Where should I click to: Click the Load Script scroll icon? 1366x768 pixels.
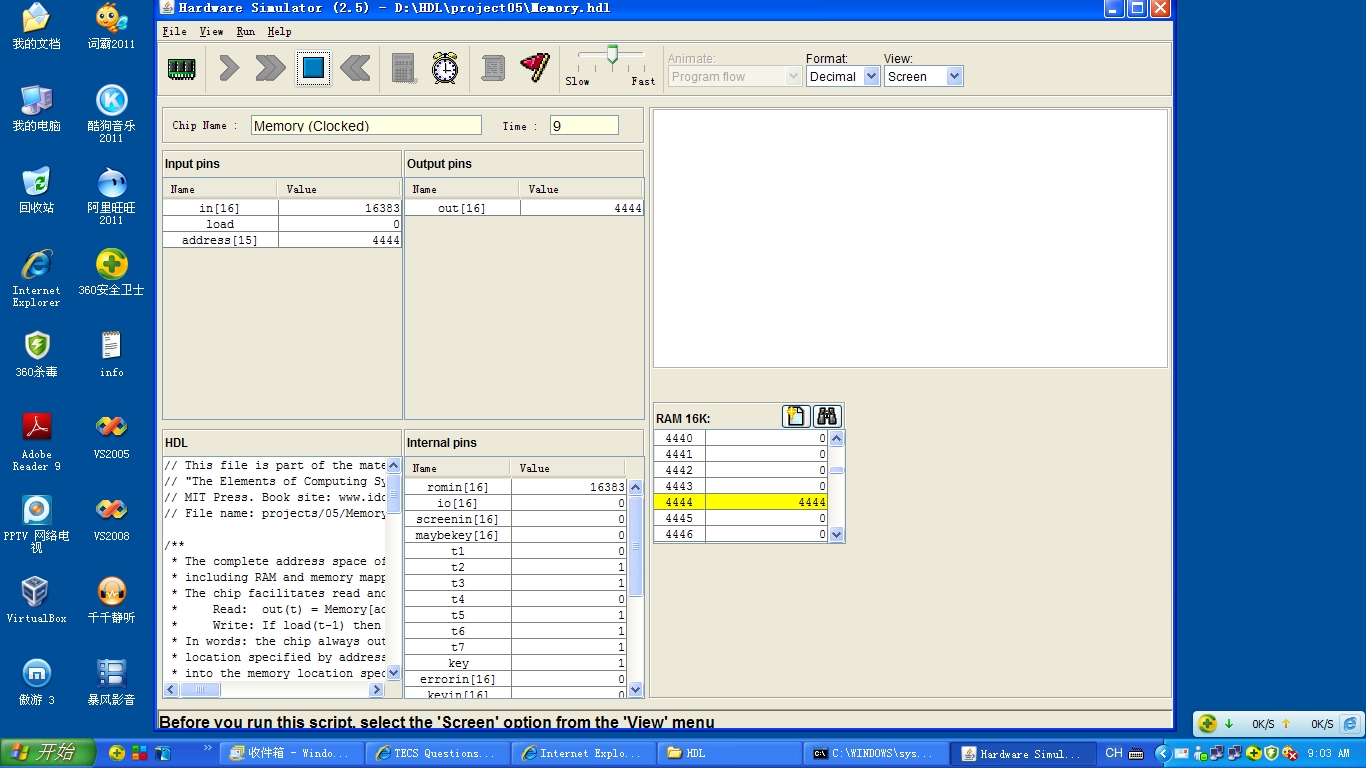click(493, 68)
